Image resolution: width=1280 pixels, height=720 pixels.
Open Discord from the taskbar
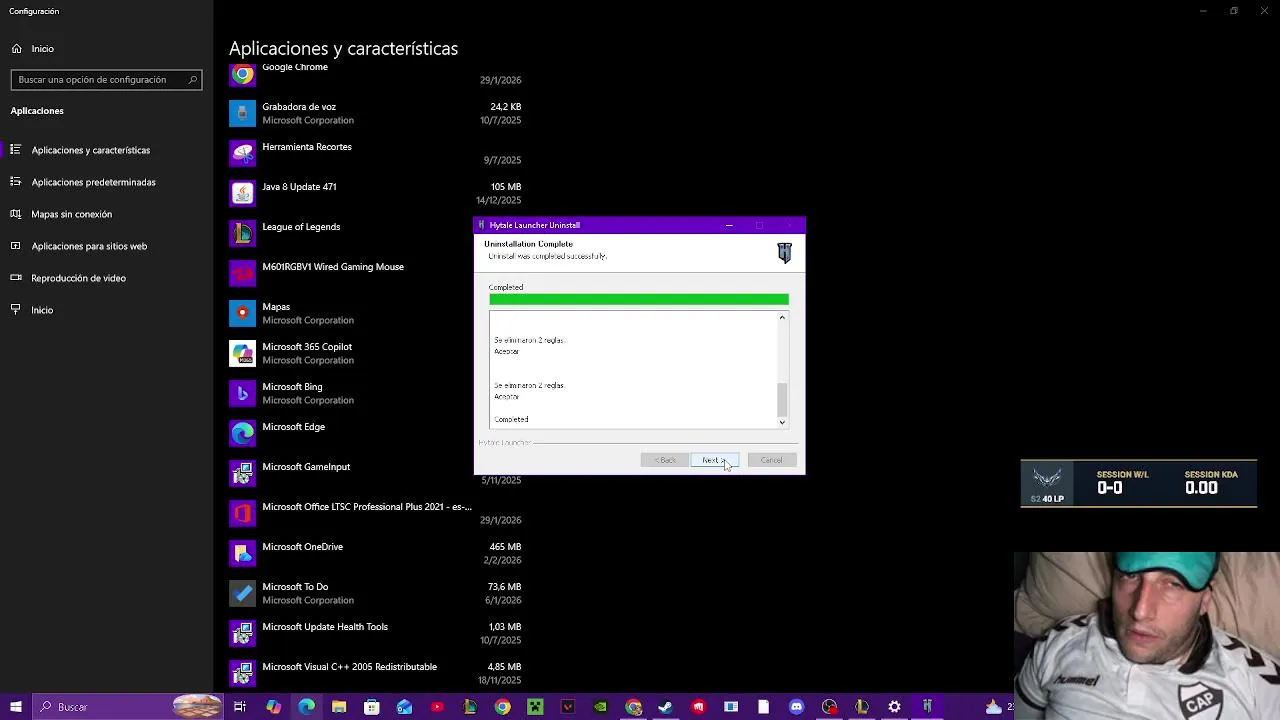point(796,707)
